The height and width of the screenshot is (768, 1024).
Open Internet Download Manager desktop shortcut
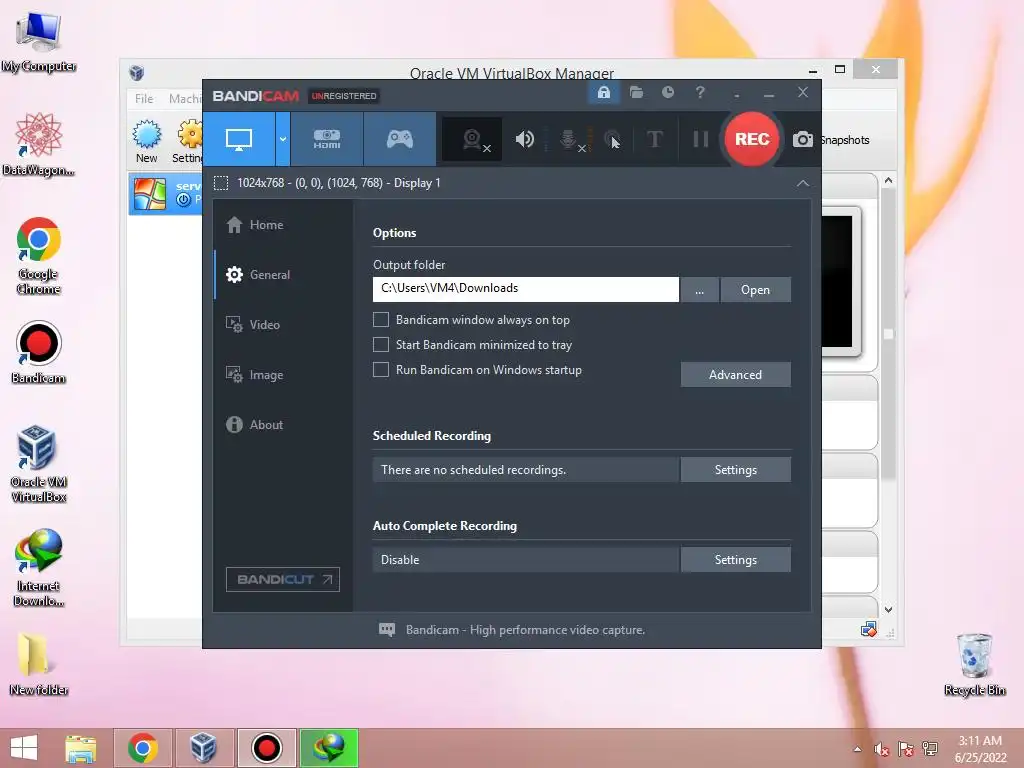click(39, 567)
